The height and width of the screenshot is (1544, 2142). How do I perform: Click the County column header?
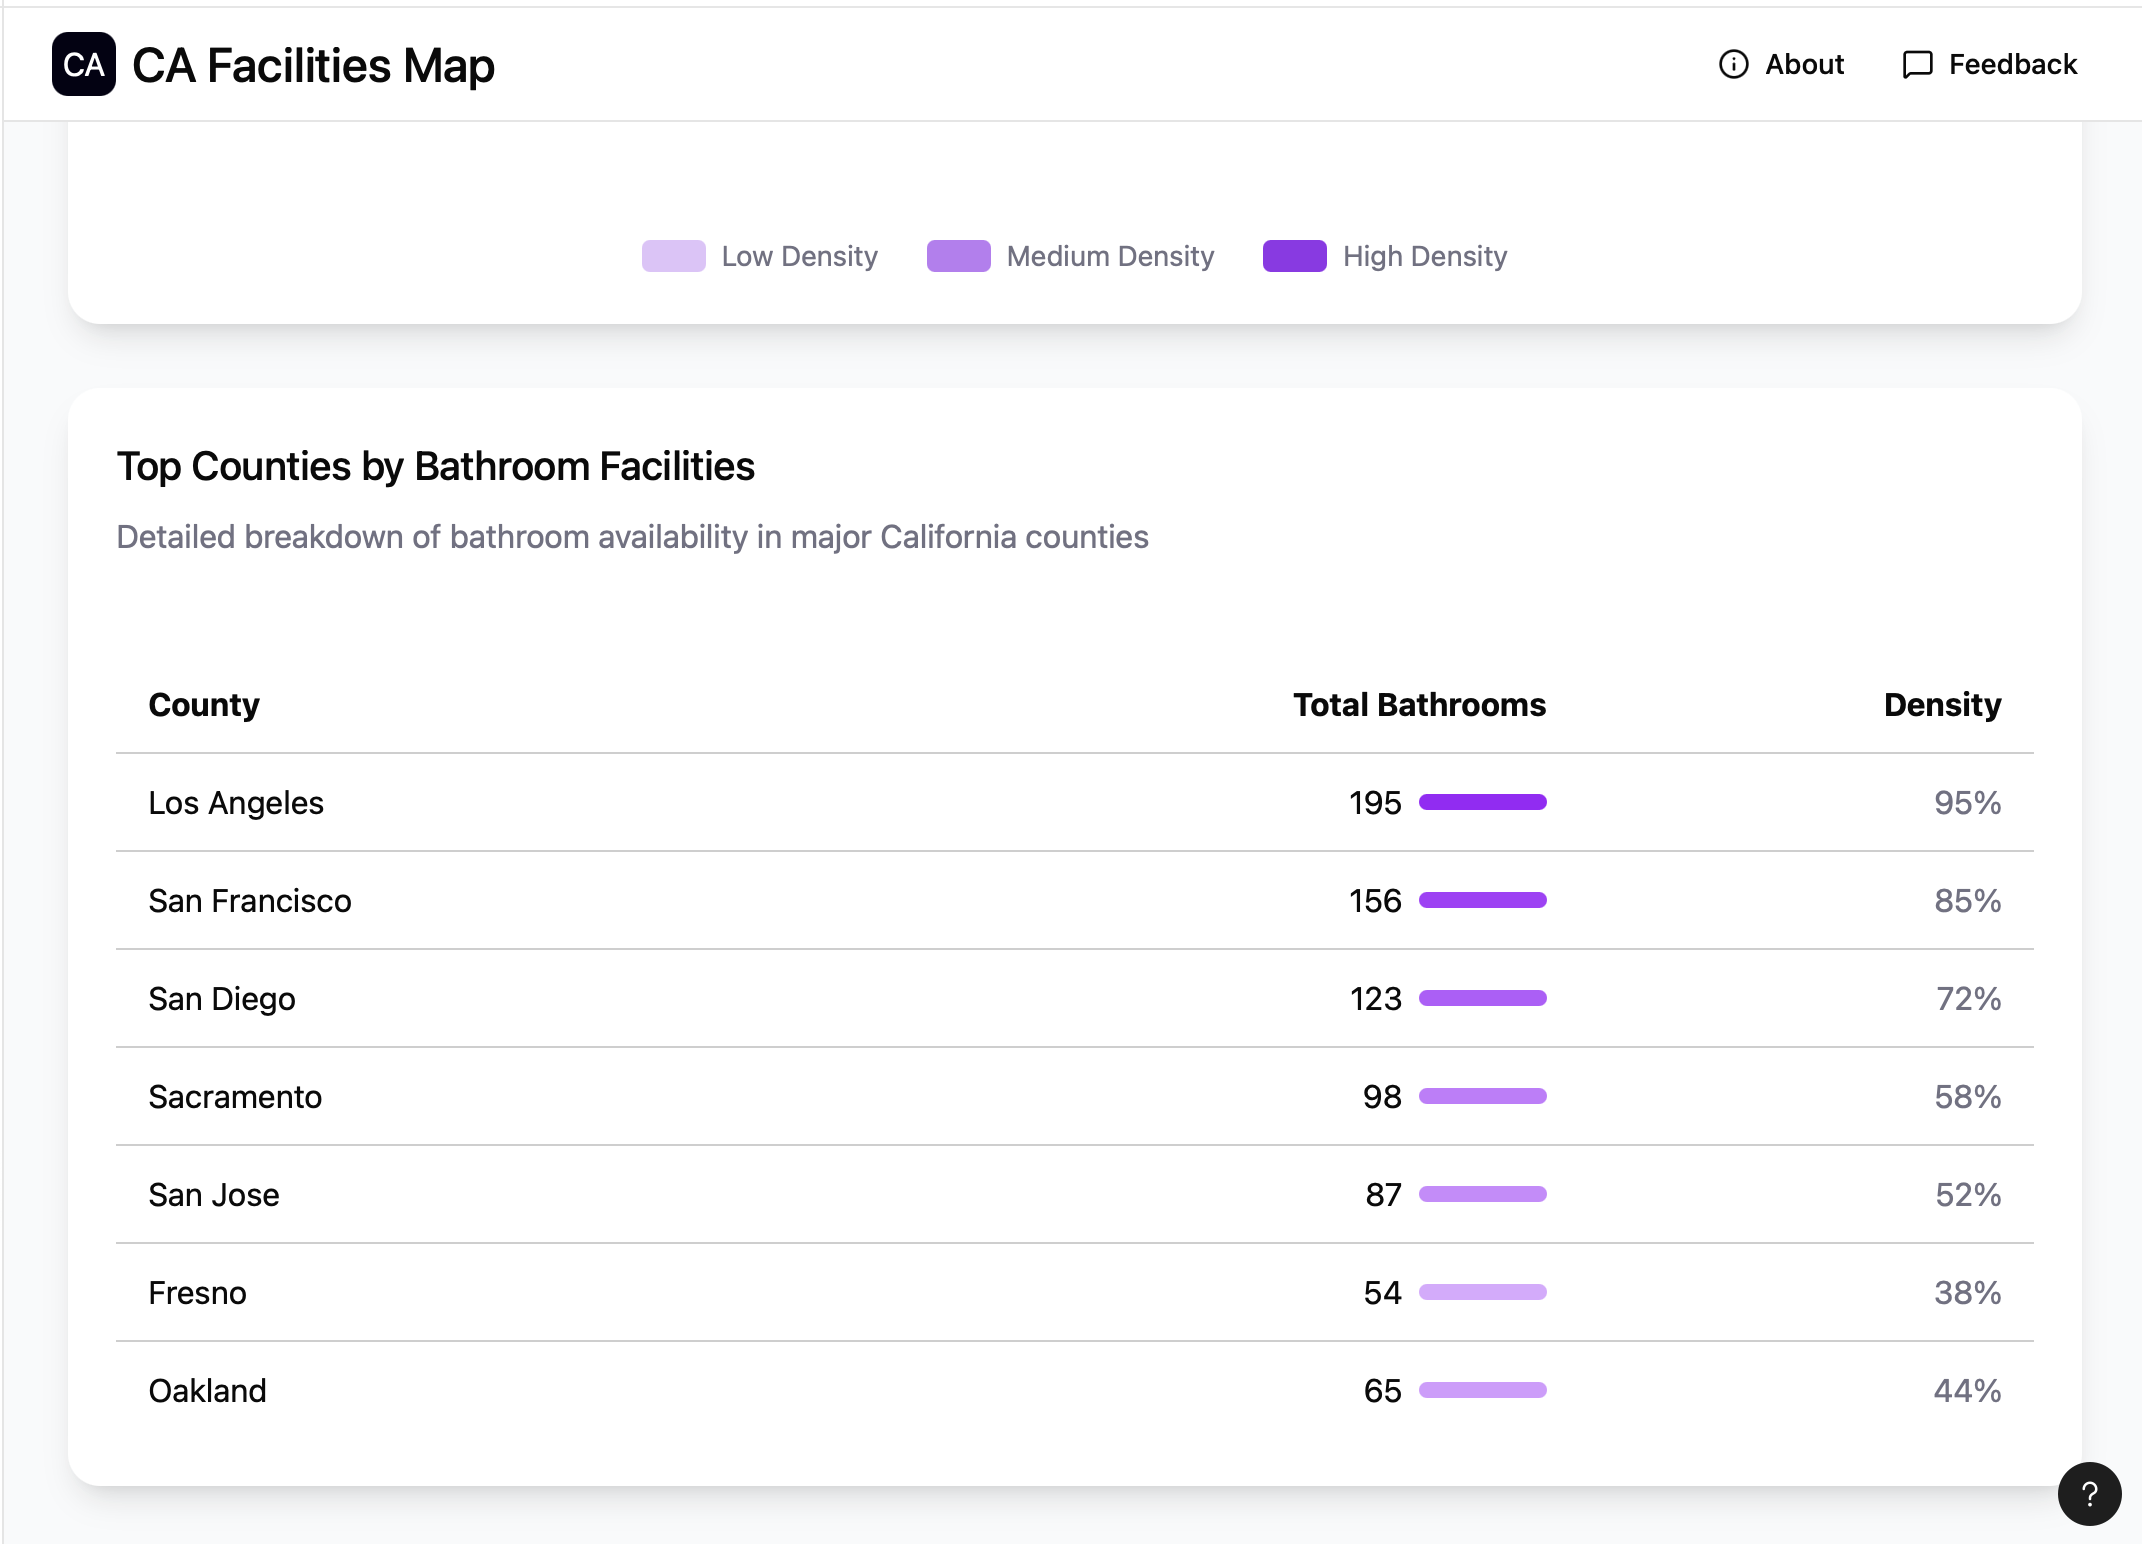[204, 705]
